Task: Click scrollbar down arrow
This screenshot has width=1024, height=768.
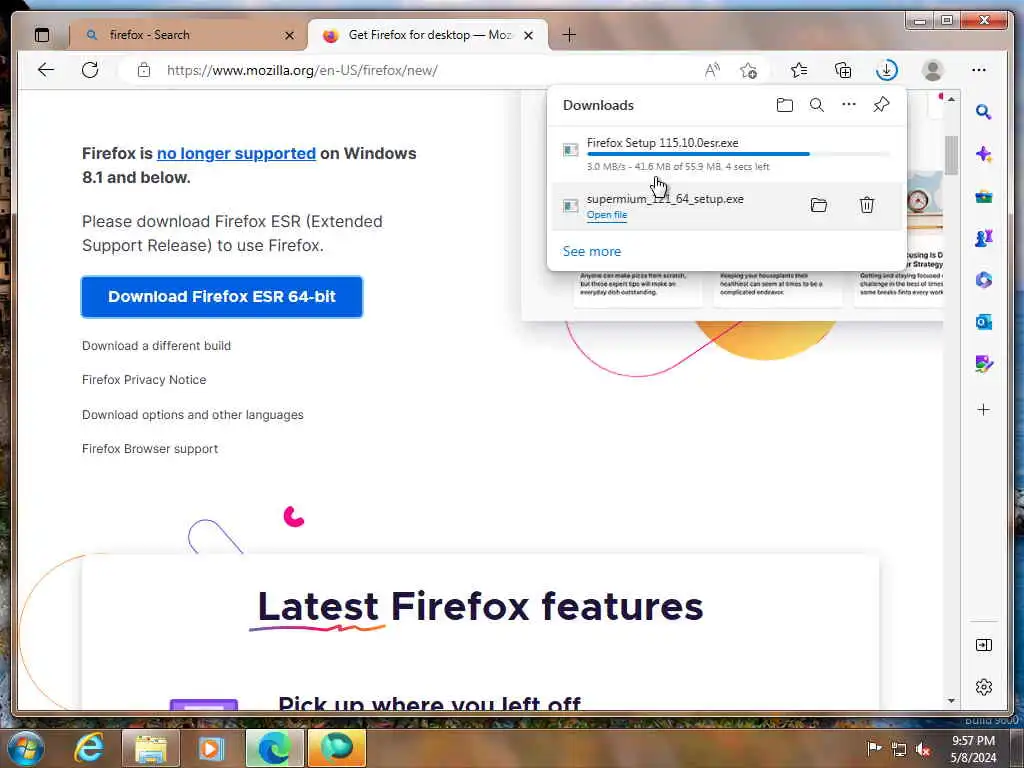Action: (951, 701)
